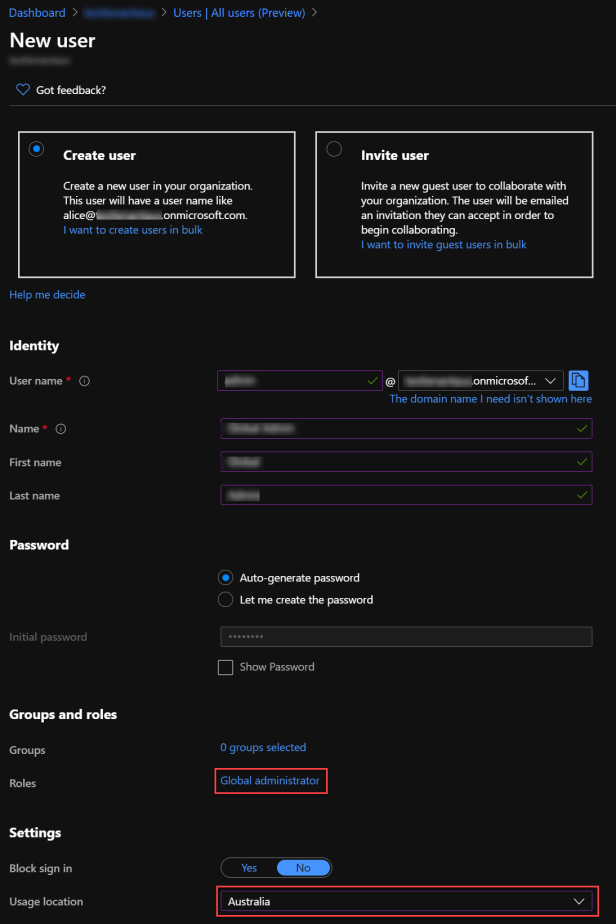Open the Global administrator role link
This screenshot has width=616, height=924.
click(x=270, y=781)
